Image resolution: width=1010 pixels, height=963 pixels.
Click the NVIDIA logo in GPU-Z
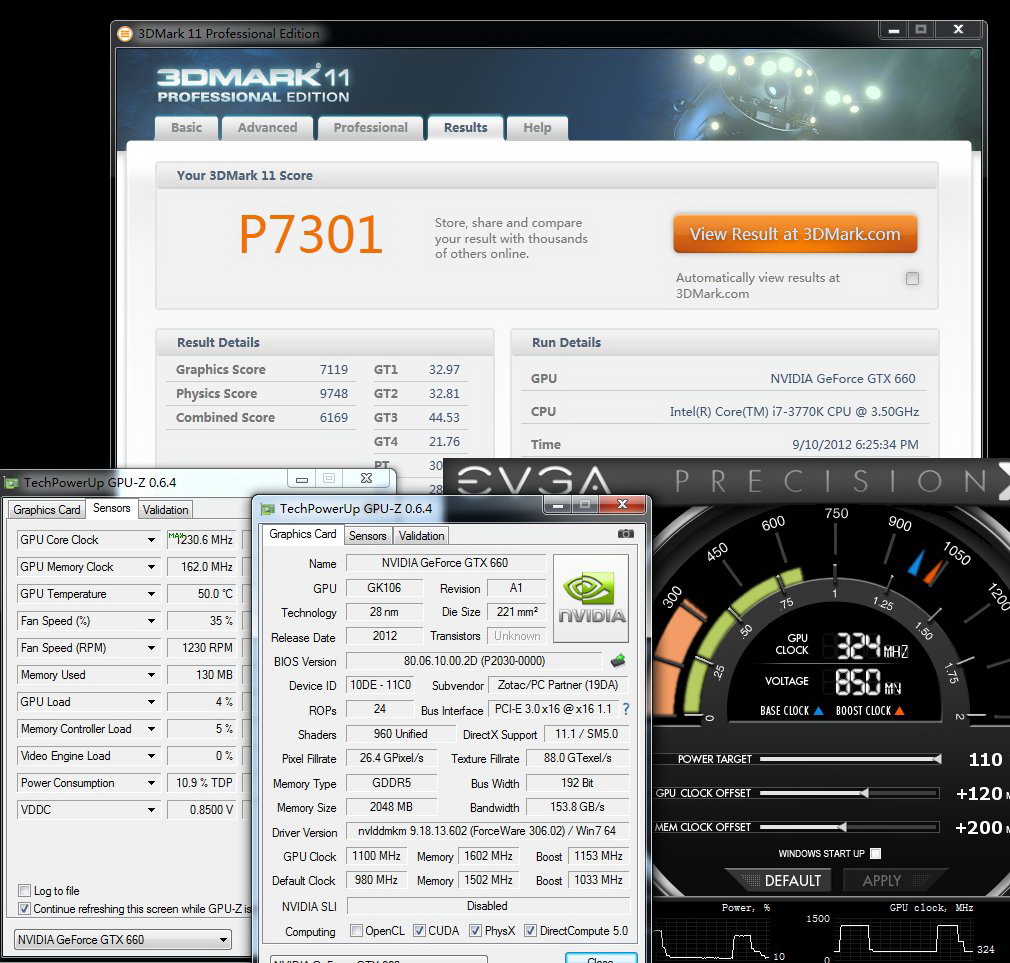point(591,598)
